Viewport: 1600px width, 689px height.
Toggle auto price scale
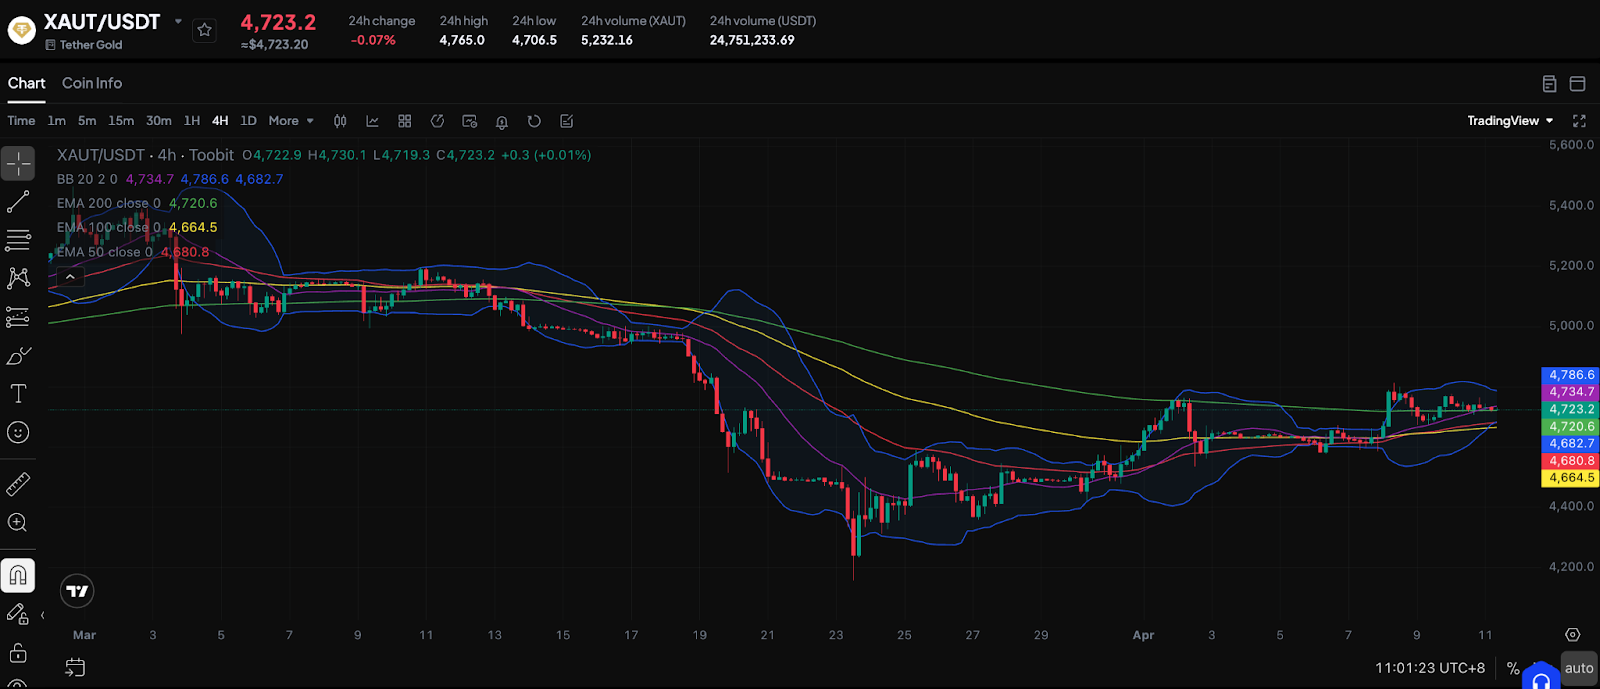click(1579, 668)
